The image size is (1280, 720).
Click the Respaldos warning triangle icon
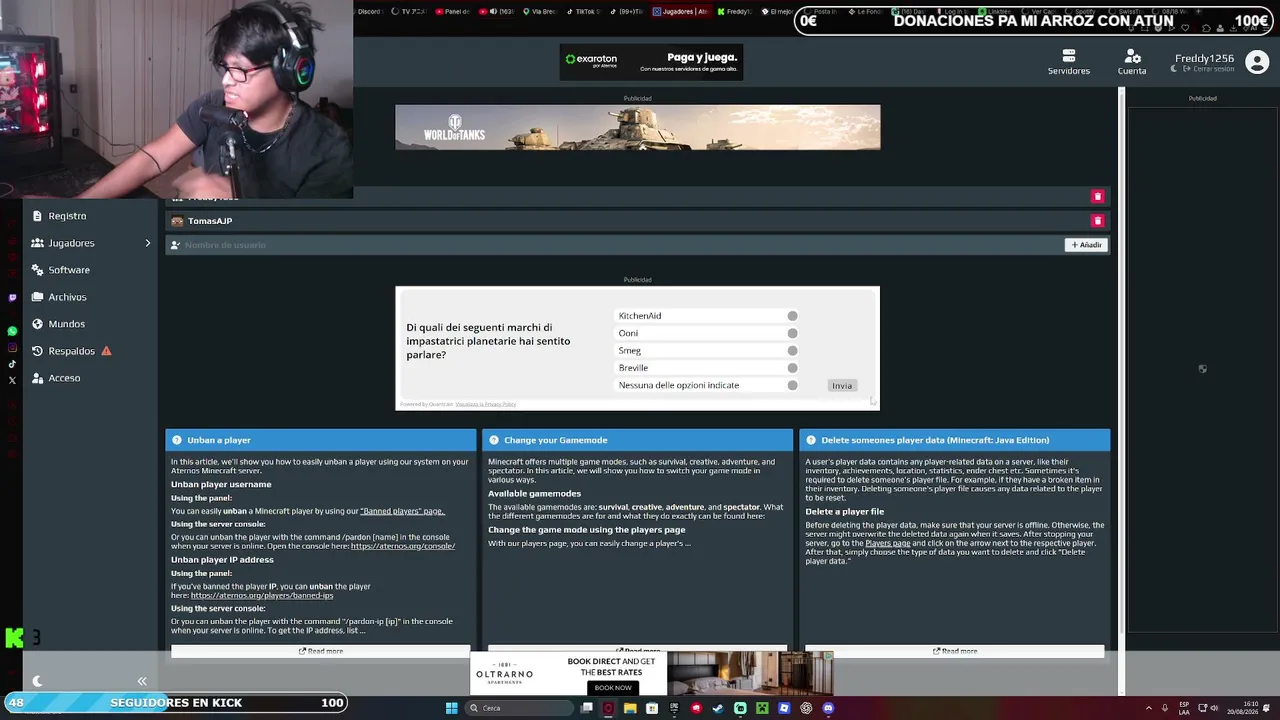(x=106, y=351)
